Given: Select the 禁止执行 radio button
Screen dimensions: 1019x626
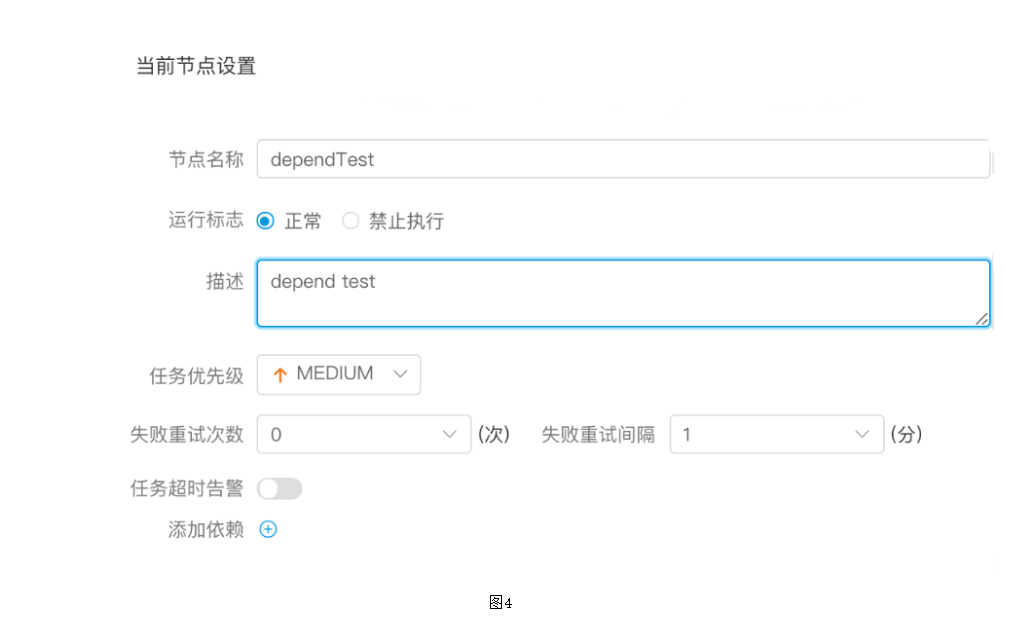Looking at the screenshot, I should 350,221.
